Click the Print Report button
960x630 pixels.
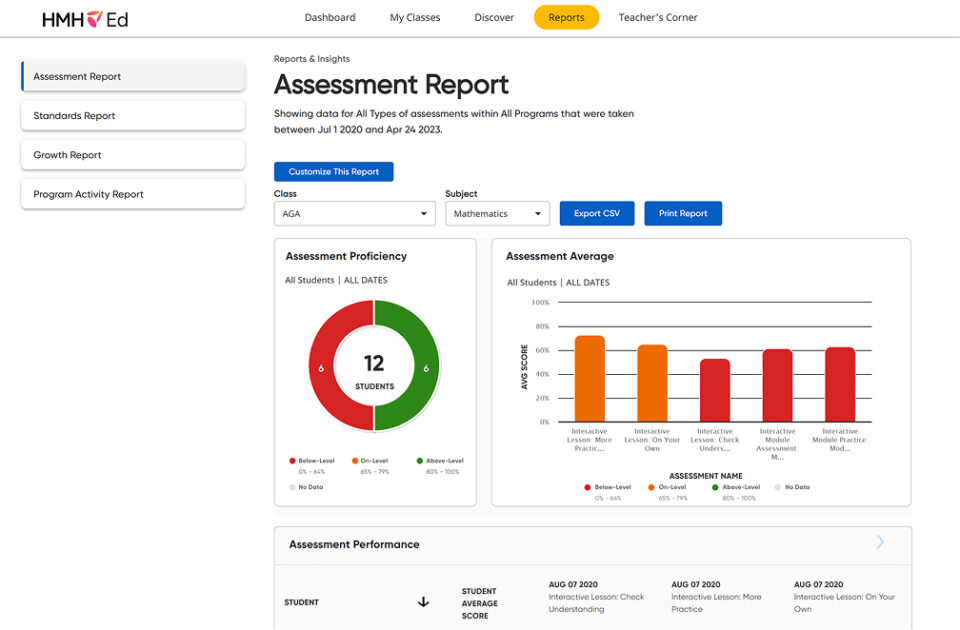pos(683,213)
